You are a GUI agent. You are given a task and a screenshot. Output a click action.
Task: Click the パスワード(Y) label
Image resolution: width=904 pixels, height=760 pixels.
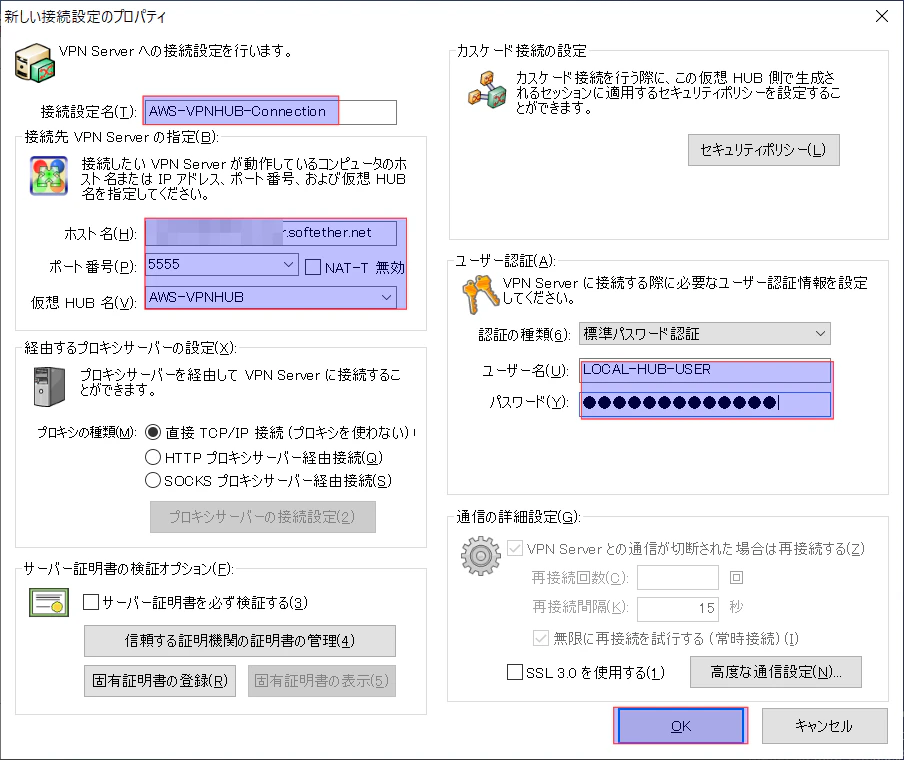click(529, 402)
